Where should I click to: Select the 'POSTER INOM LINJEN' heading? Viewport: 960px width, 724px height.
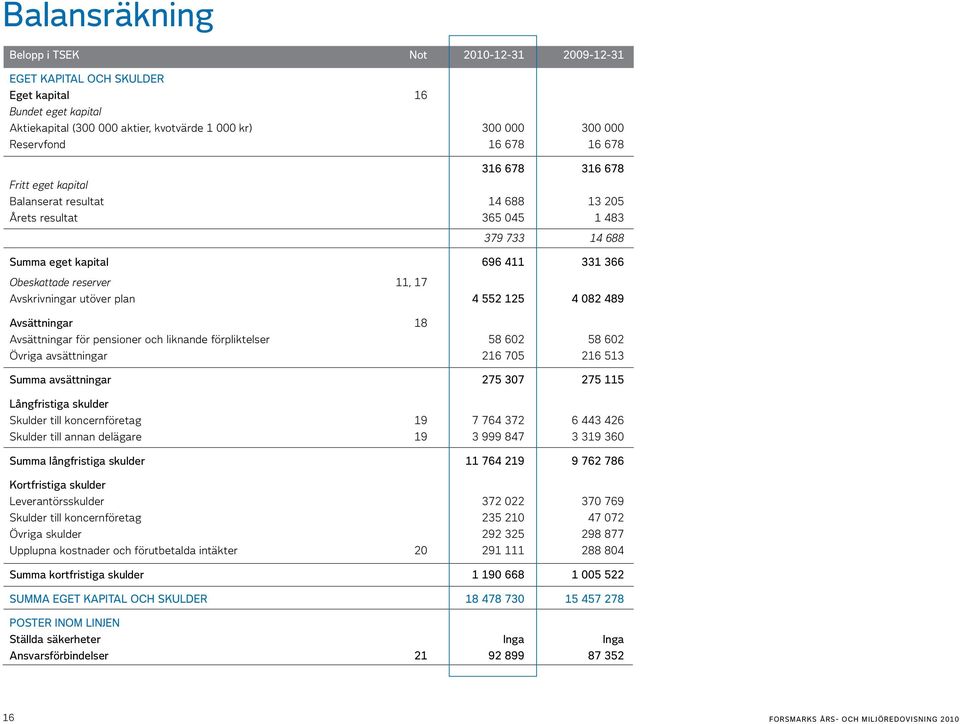click(64, 623)
